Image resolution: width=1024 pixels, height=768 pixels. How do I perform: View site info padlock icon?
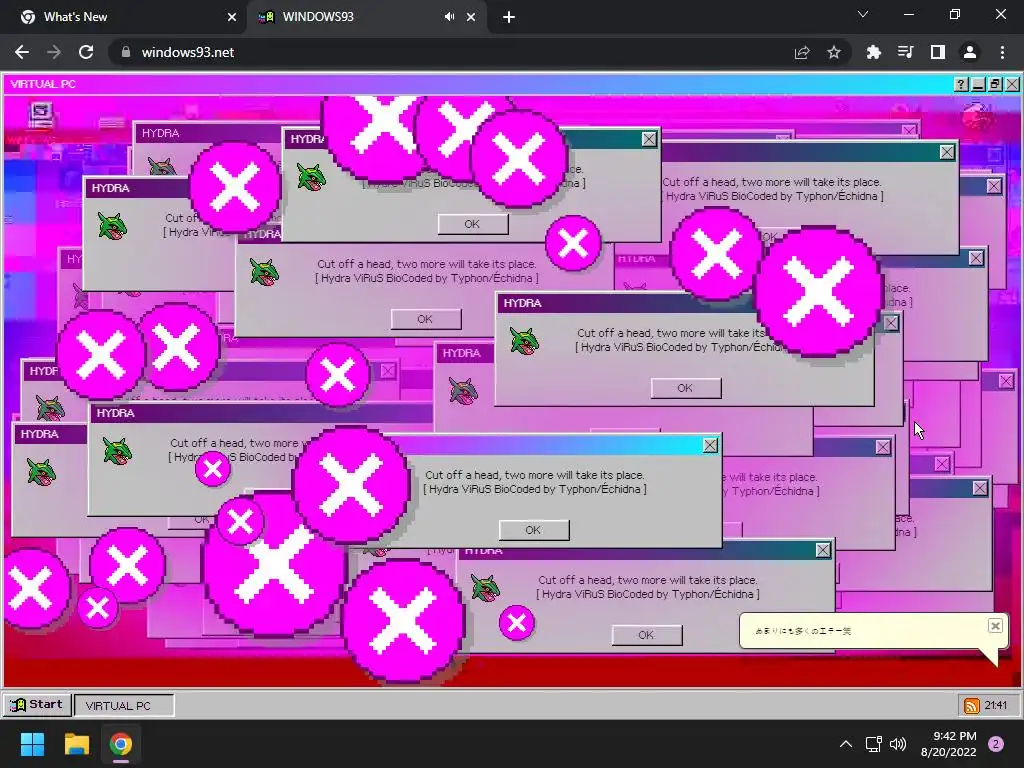126,52
